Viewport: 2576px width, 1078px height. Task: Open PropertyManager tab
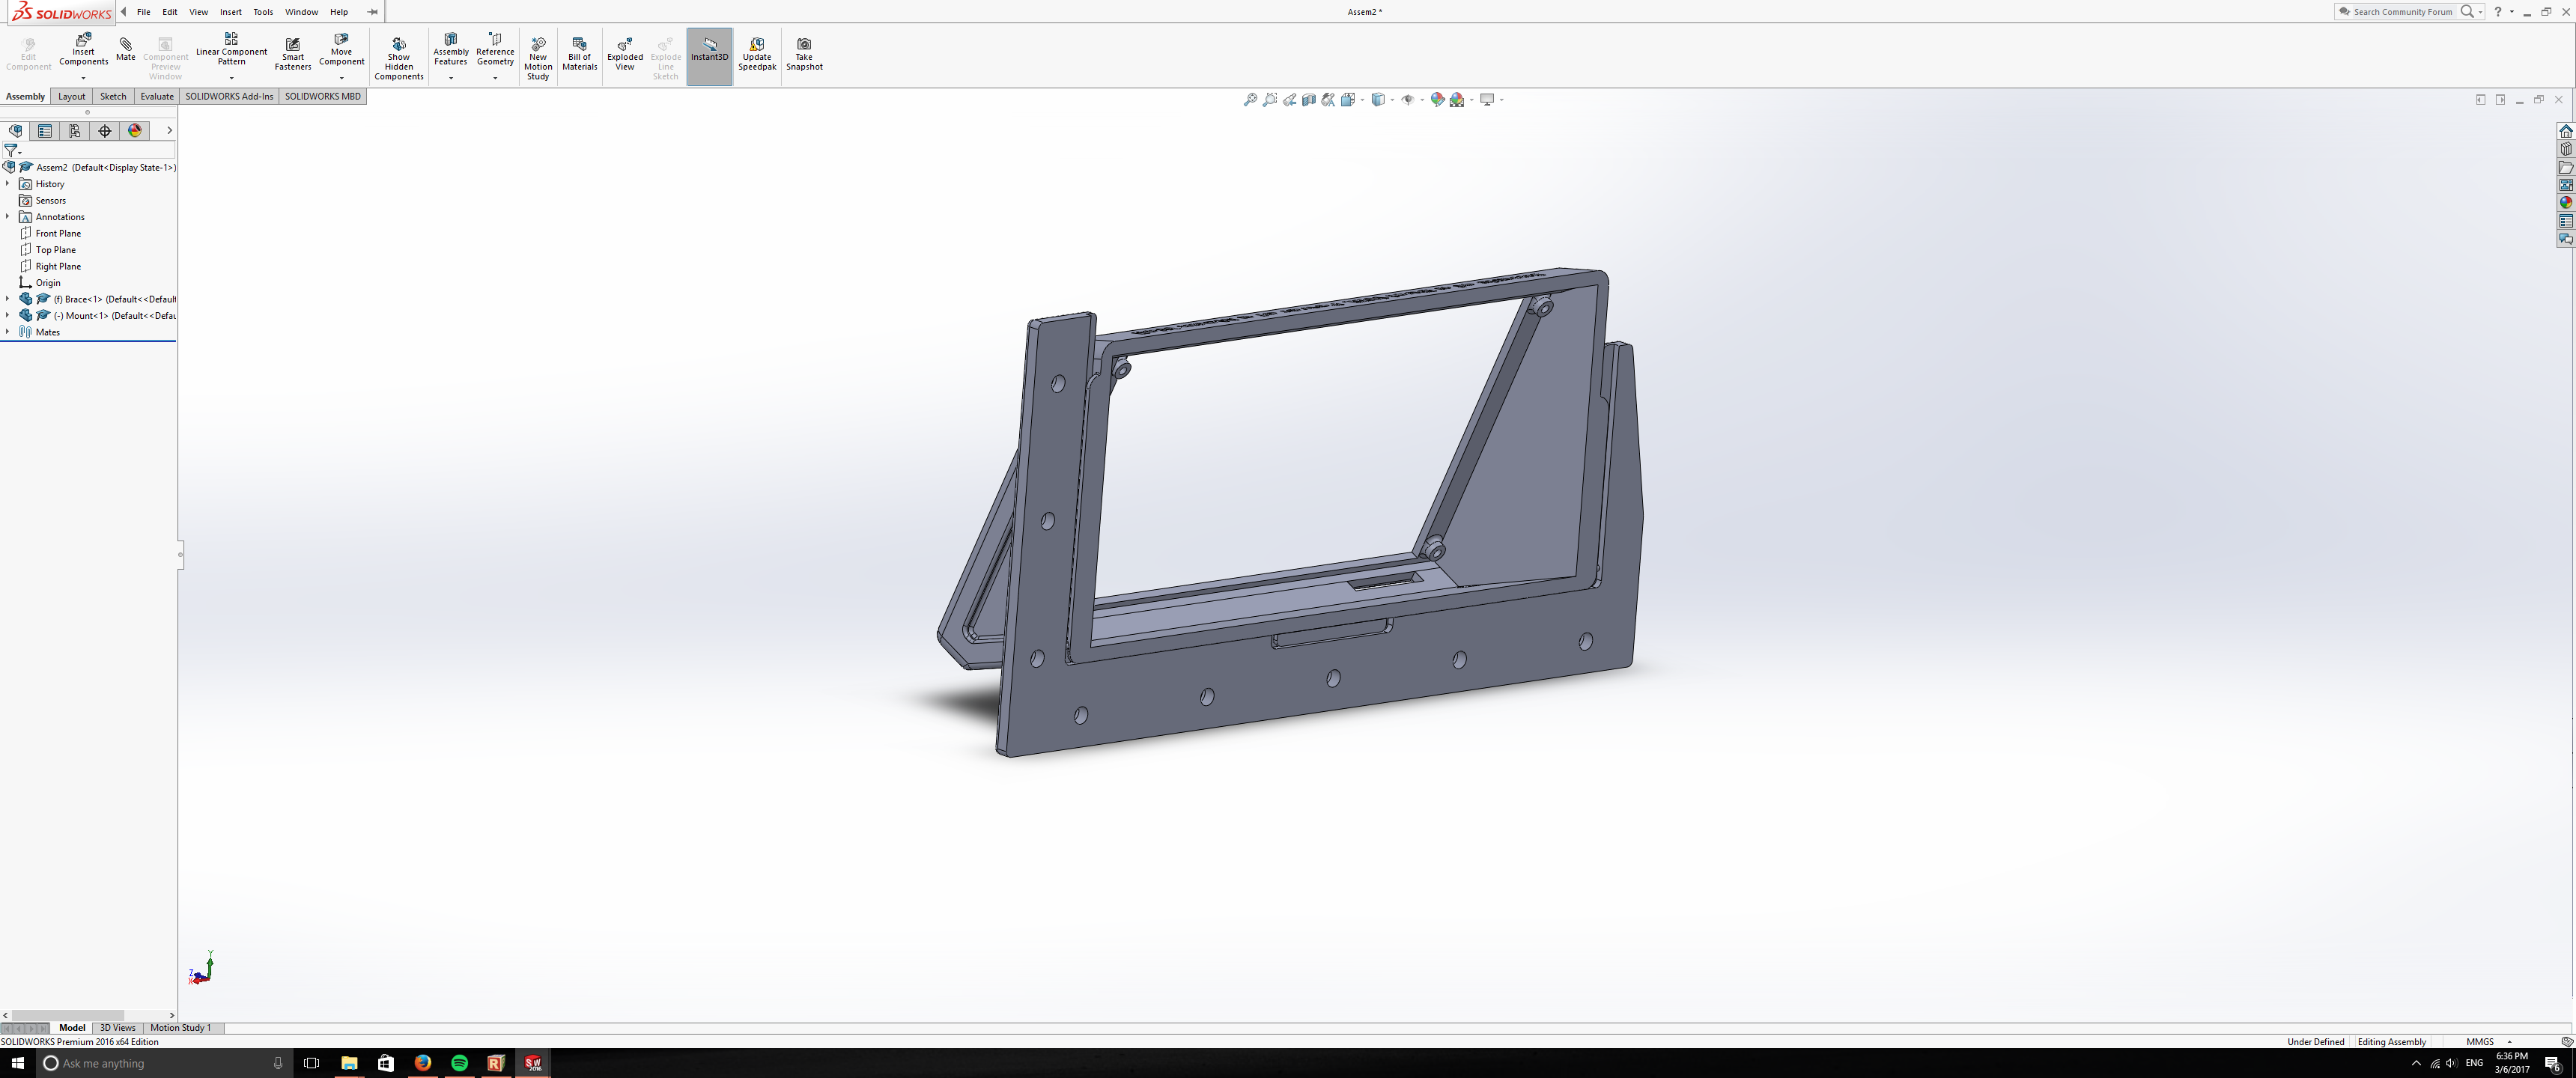[45, 131]
